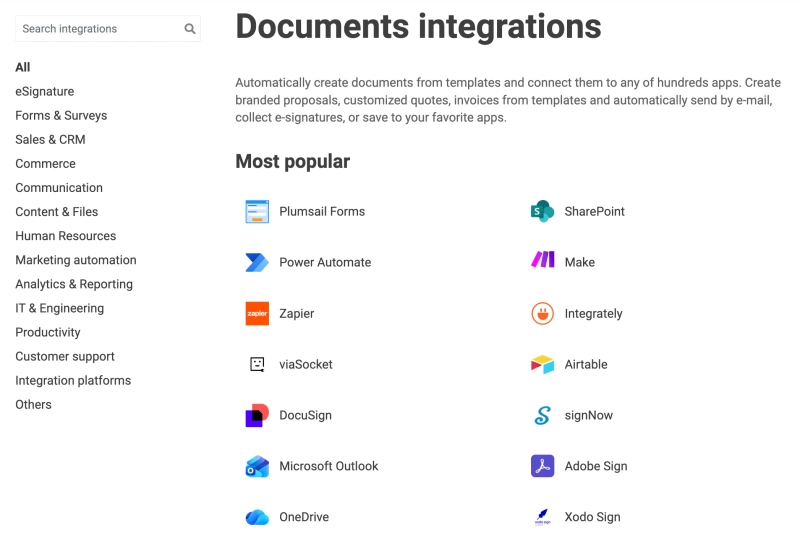Open the OneDrive integration link
Image resolution: width=800 pixels, height=543 pixels.
coord(304,517)
